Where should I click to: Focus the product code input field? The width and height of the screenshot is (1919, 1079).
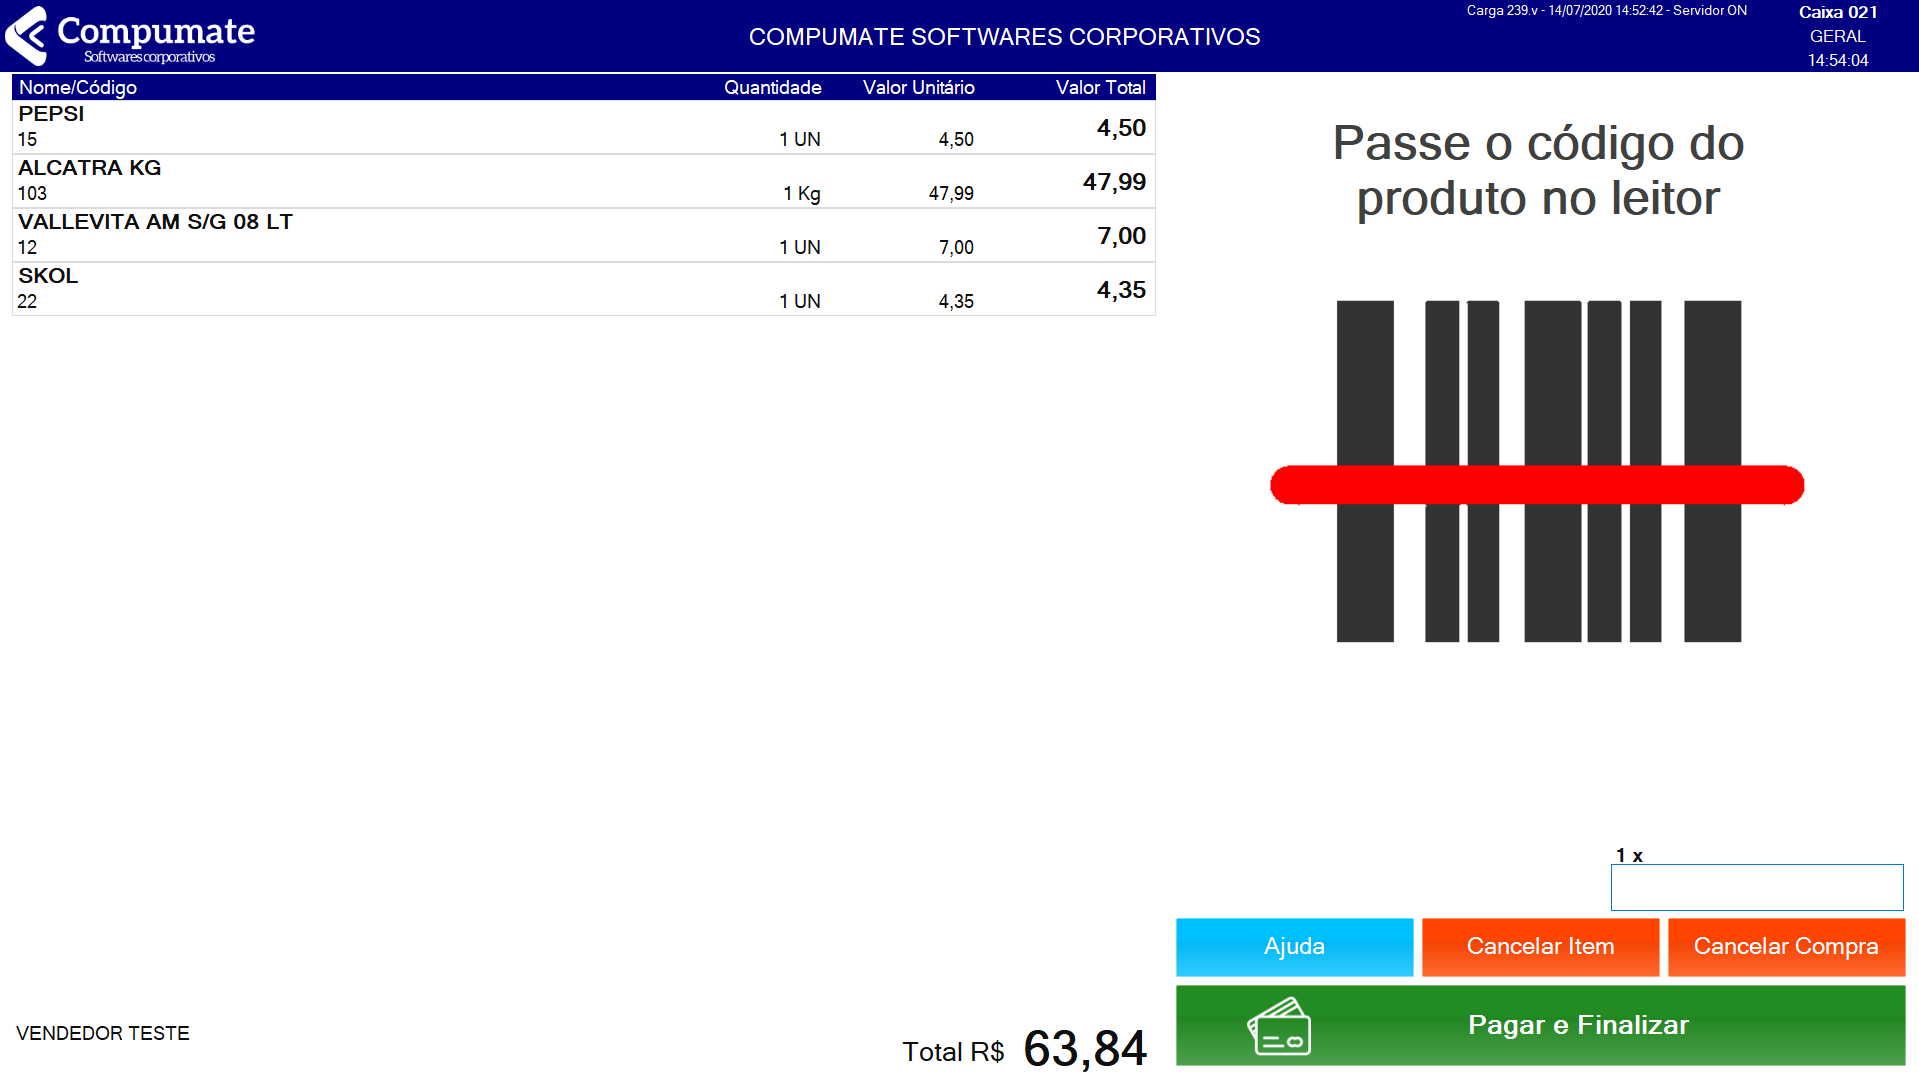coord(1757,888)
